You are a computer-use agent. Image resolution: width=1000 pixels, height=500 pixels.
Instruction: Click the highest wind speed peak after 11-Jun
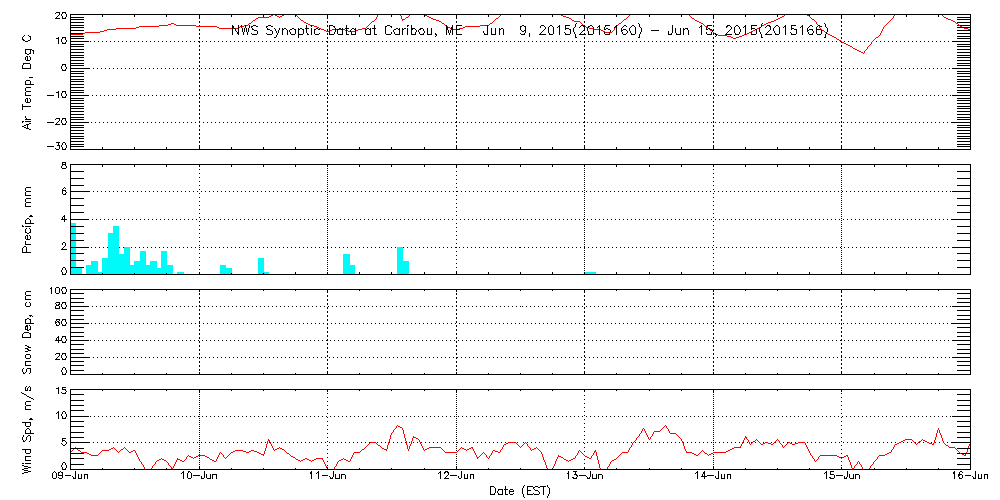tap(398, 426)
